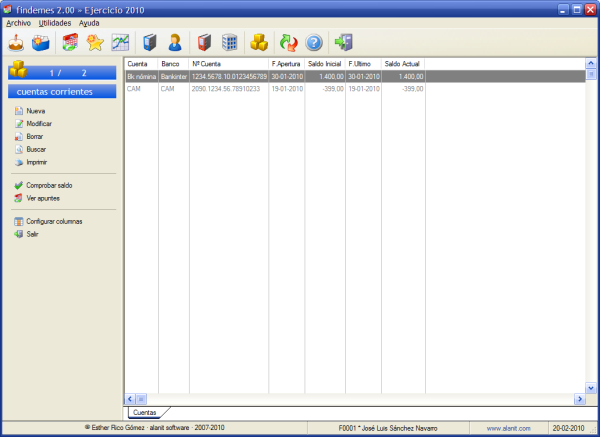Click the office building toolbar icon
The width and height of the screenshot is (600, 437).
(x=230, y=42)
